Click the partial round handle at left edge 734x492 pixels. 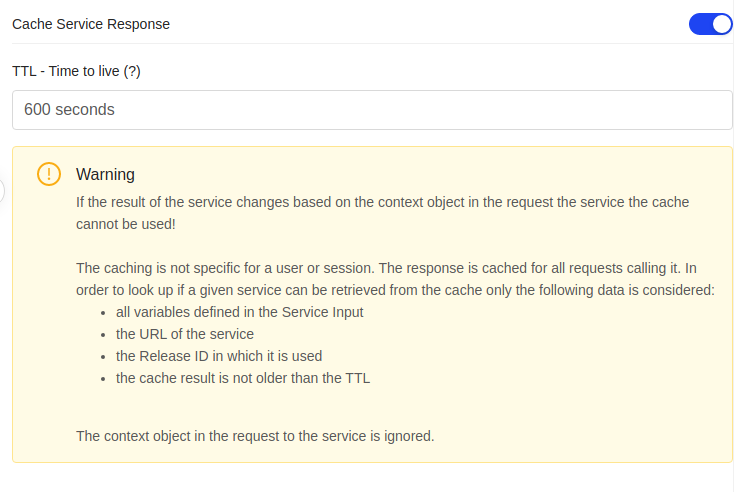point(2,191)
